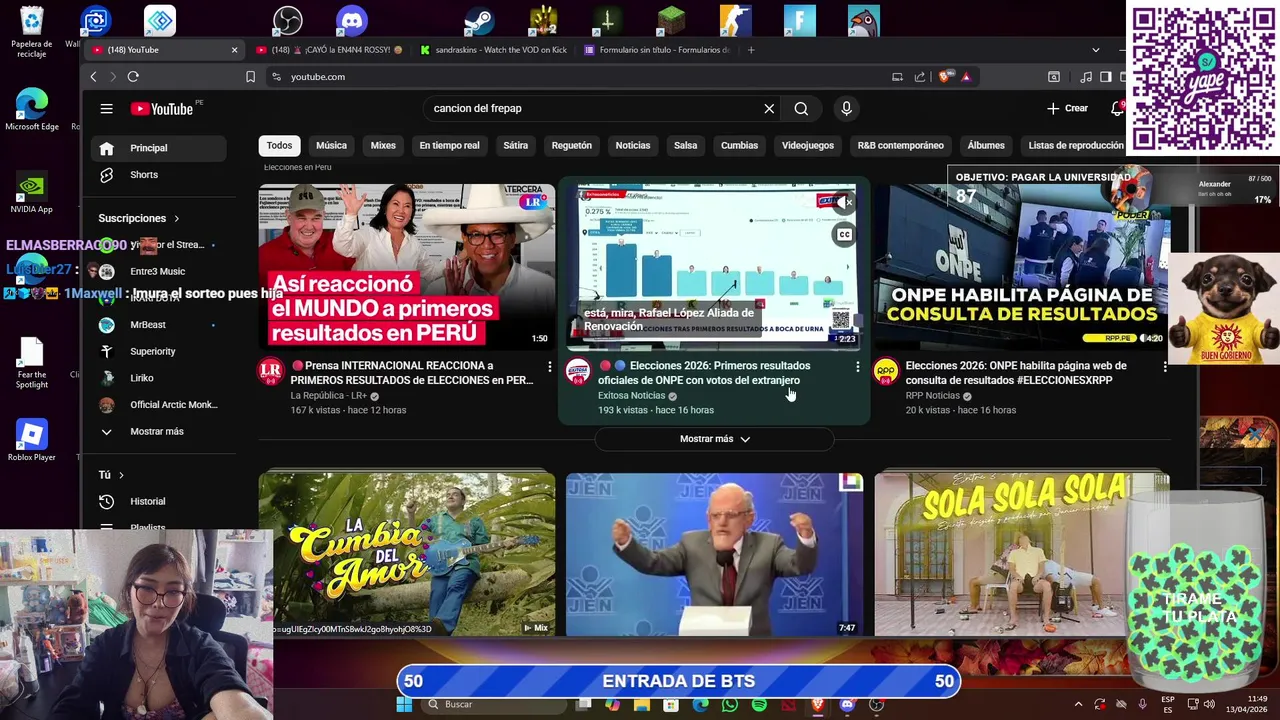This screenshot has width=1280, height=720.
Task: Expand Suscripciones section chevron
Action: 177,218
